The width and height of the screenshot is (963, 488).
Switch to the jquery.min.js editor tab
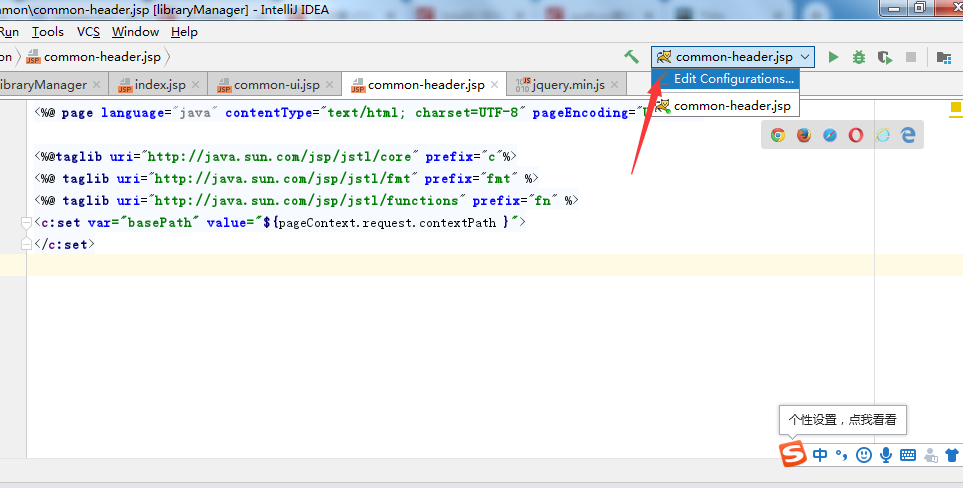tap(566, 85)
